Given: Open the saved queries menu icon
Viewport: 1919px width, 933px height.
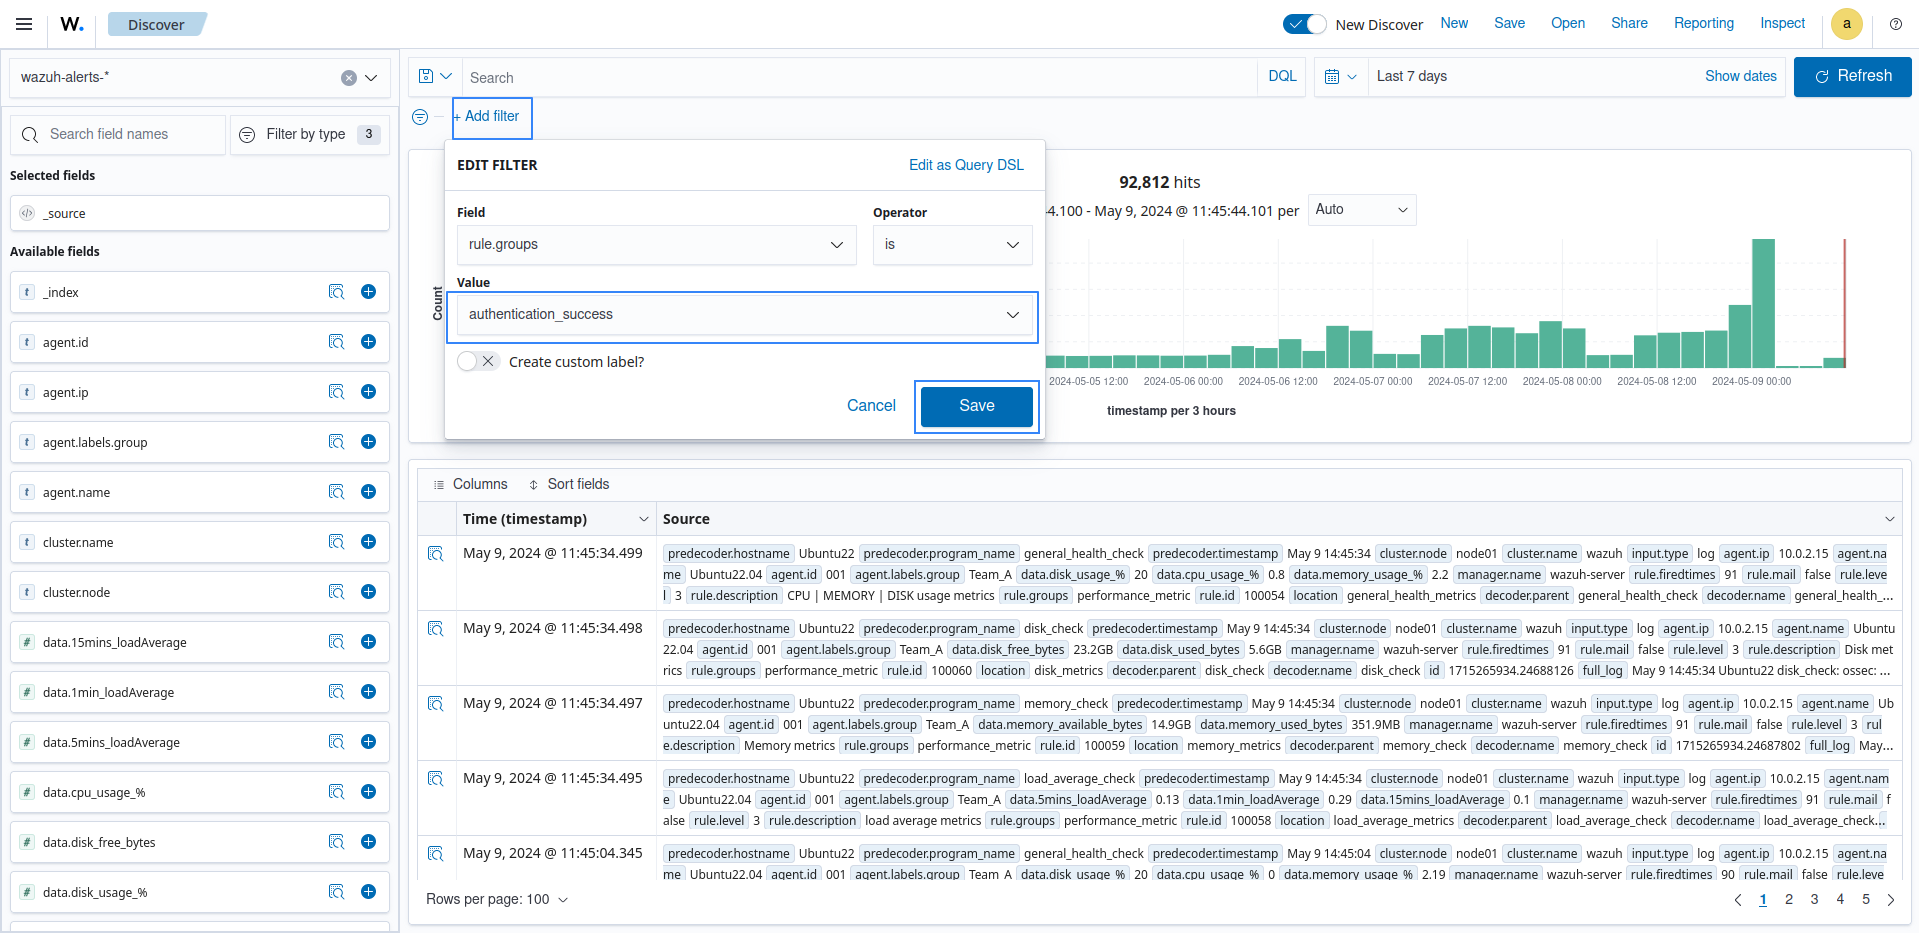Looking at the screenshot, I should [x=435, y=77].
